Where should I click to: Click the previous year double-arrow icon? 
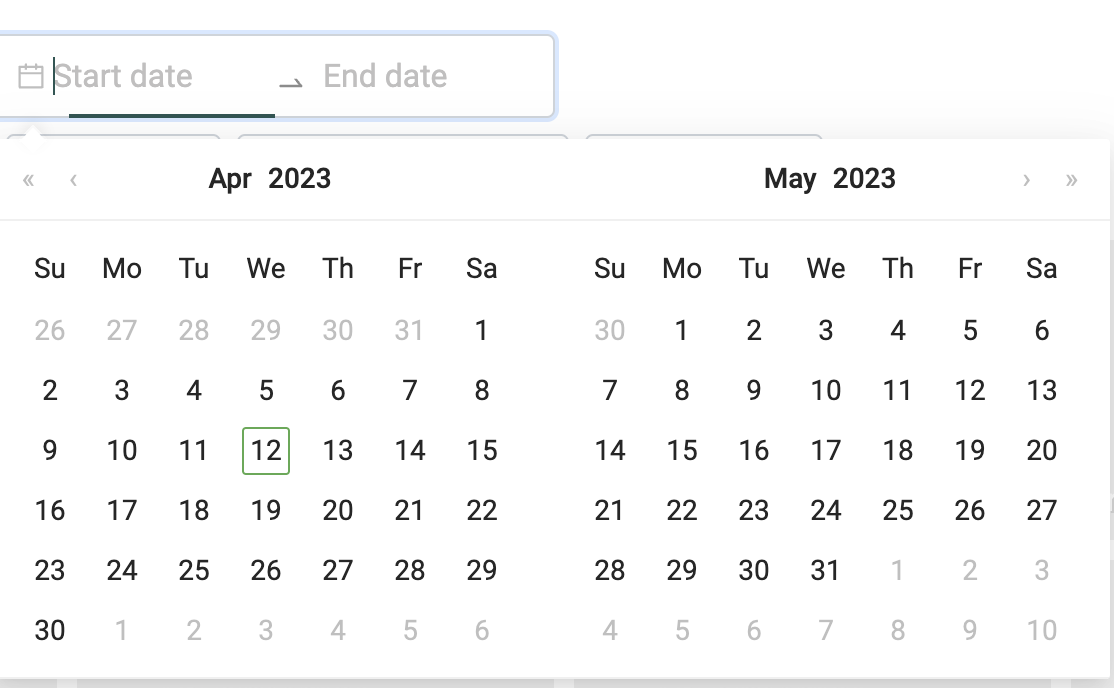click(28, 180)
